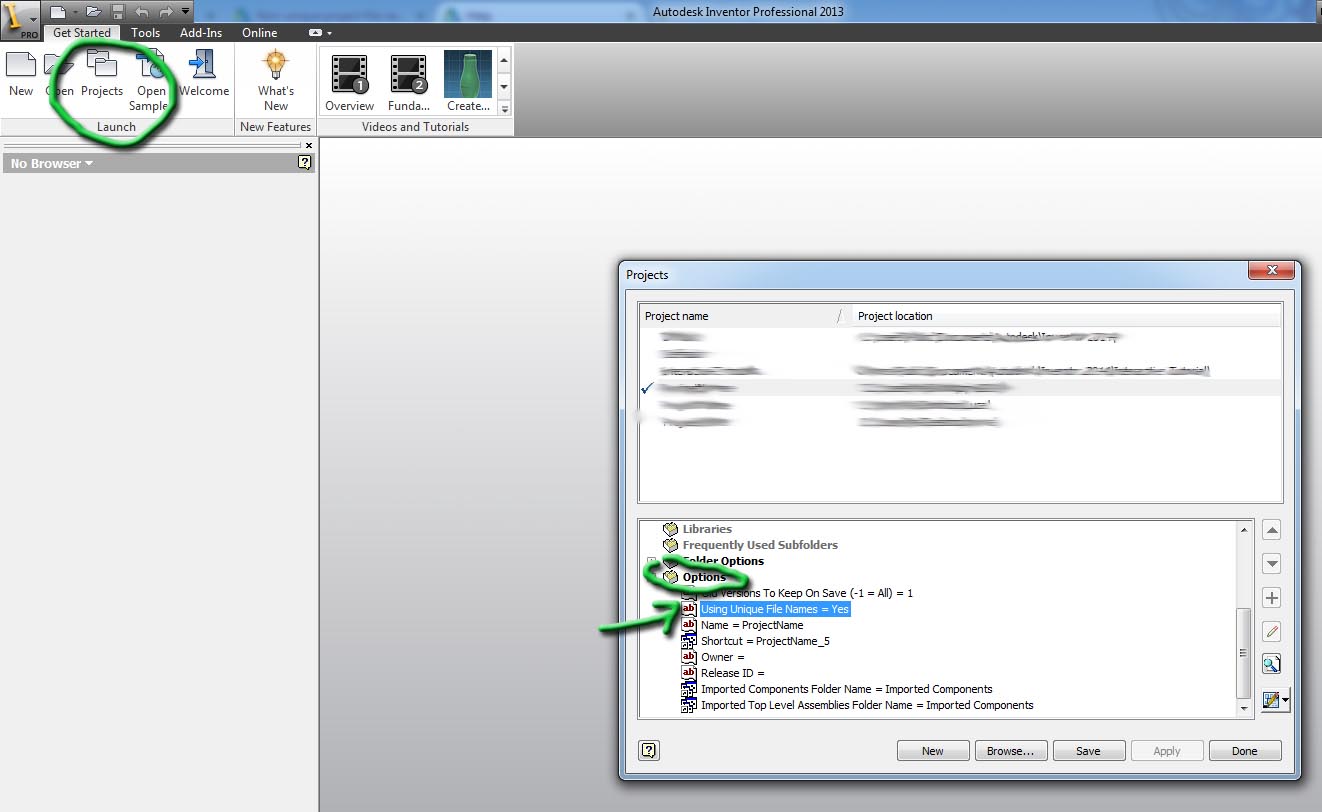
Task: Select Imported Components Folder Name entry
Action: pyautogui.click(x=847, y=689)
